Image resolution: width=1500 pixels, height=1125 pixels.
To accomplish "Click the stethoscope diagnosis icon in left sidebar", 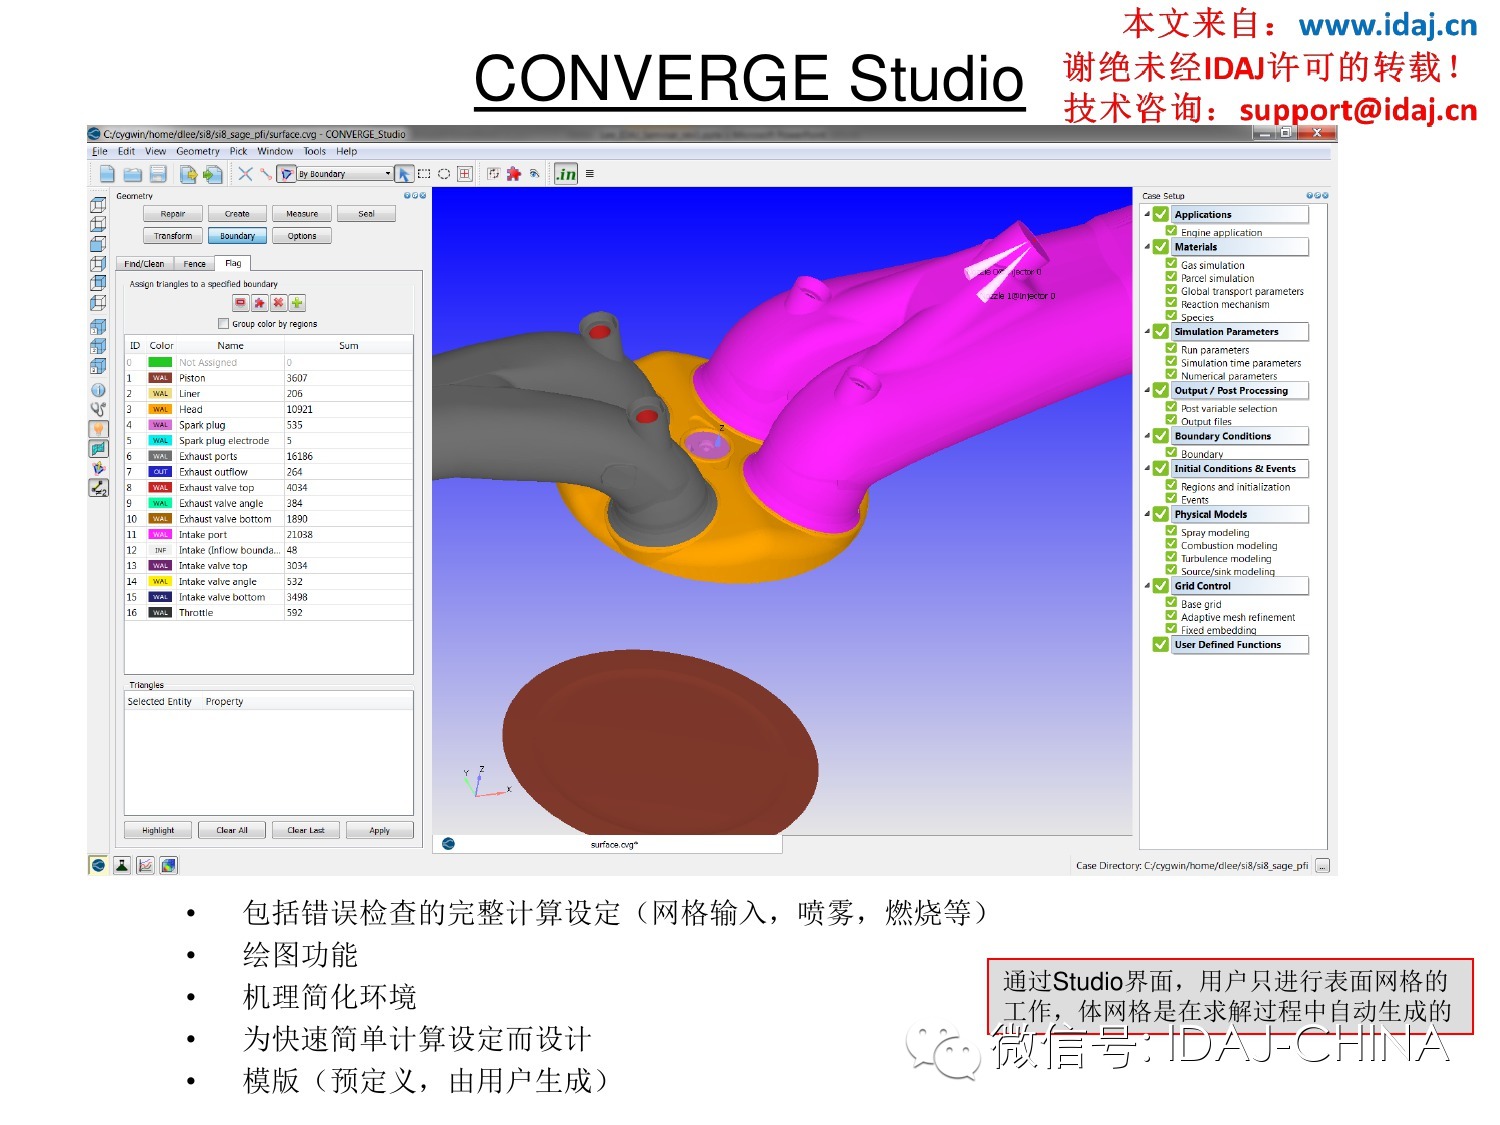I will [x=98, y=409].
